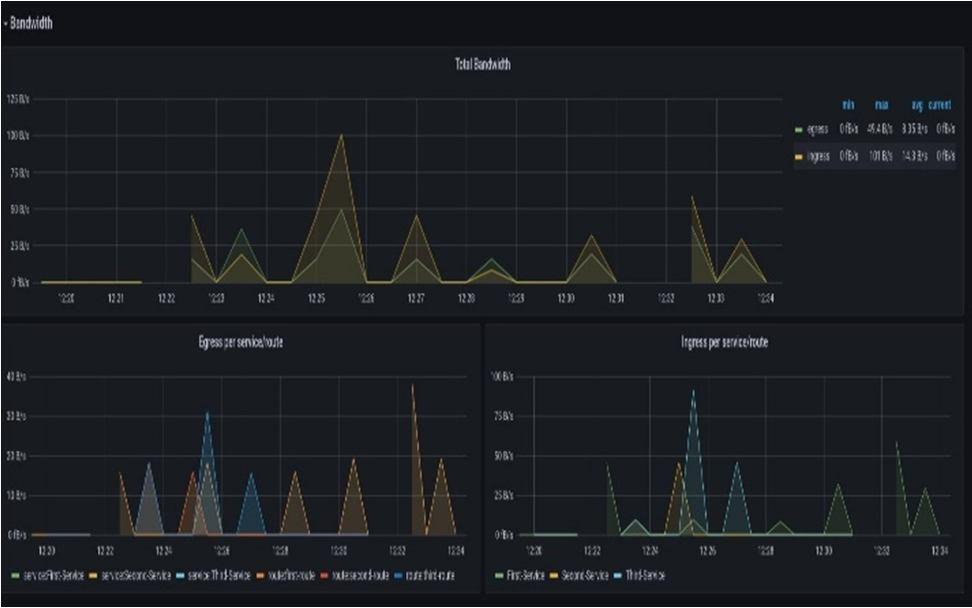Toggle service:First-Service in the egress legend
Viewport: 972px width, 608px height.
pyautogui.click(x=53, y=576)
